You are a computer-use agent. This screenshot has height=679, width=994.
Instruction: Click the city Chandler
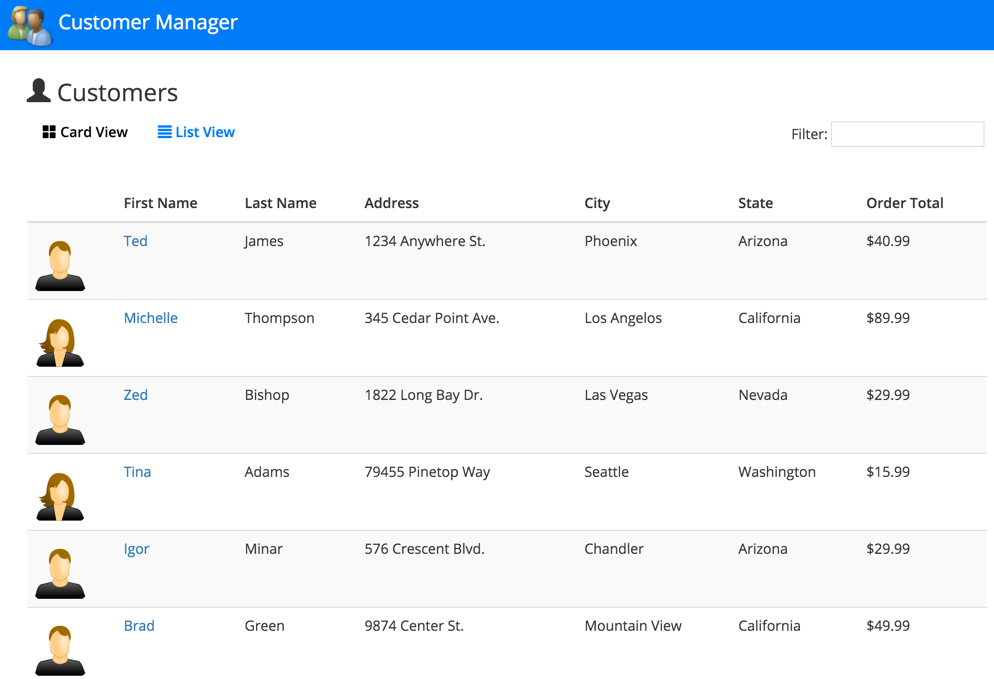pyautogui.click(x=614, y=549)
